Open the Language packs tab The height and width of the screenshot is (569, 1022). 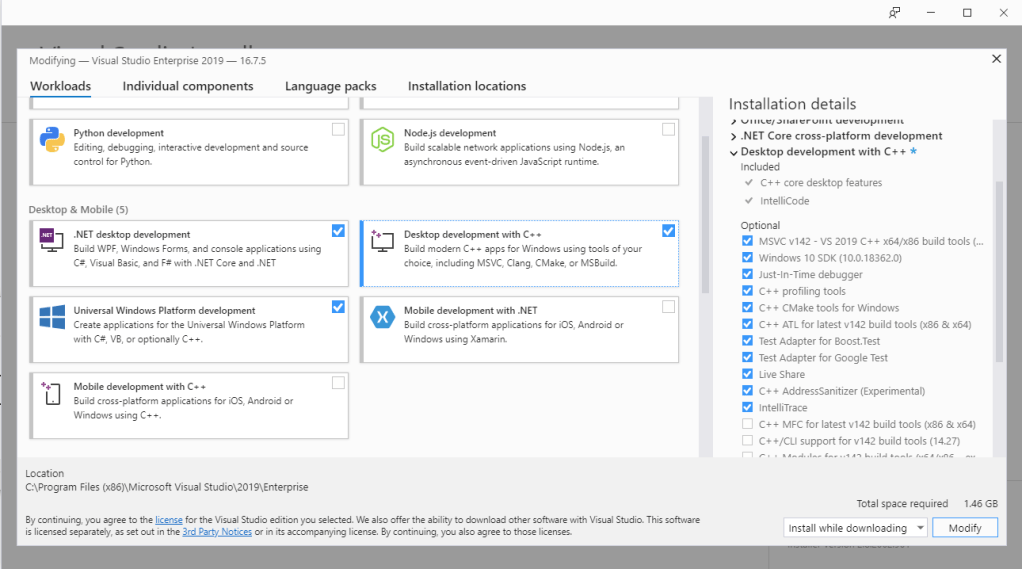click(x=330, y=86)
